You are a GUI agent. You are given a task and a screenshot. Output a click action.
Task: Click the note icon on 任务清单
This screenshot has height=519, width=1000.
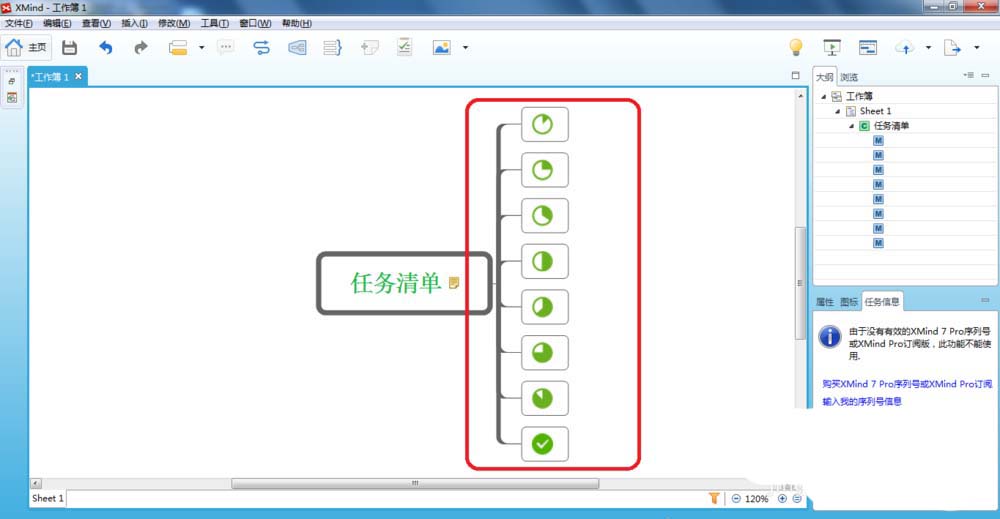(x=454, y=282)
